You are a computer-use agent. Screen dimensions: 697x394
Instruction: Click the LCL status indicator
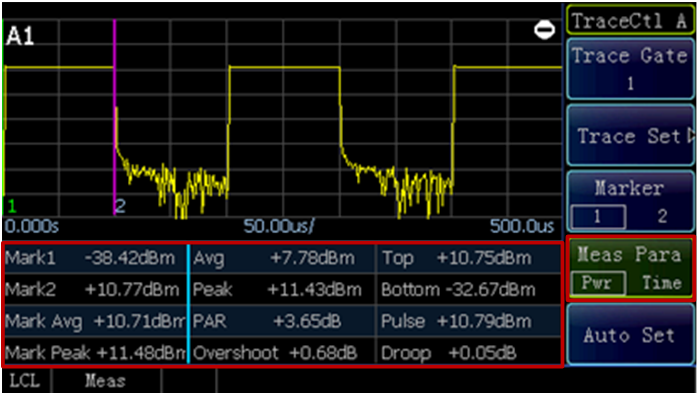click(24, 381)
